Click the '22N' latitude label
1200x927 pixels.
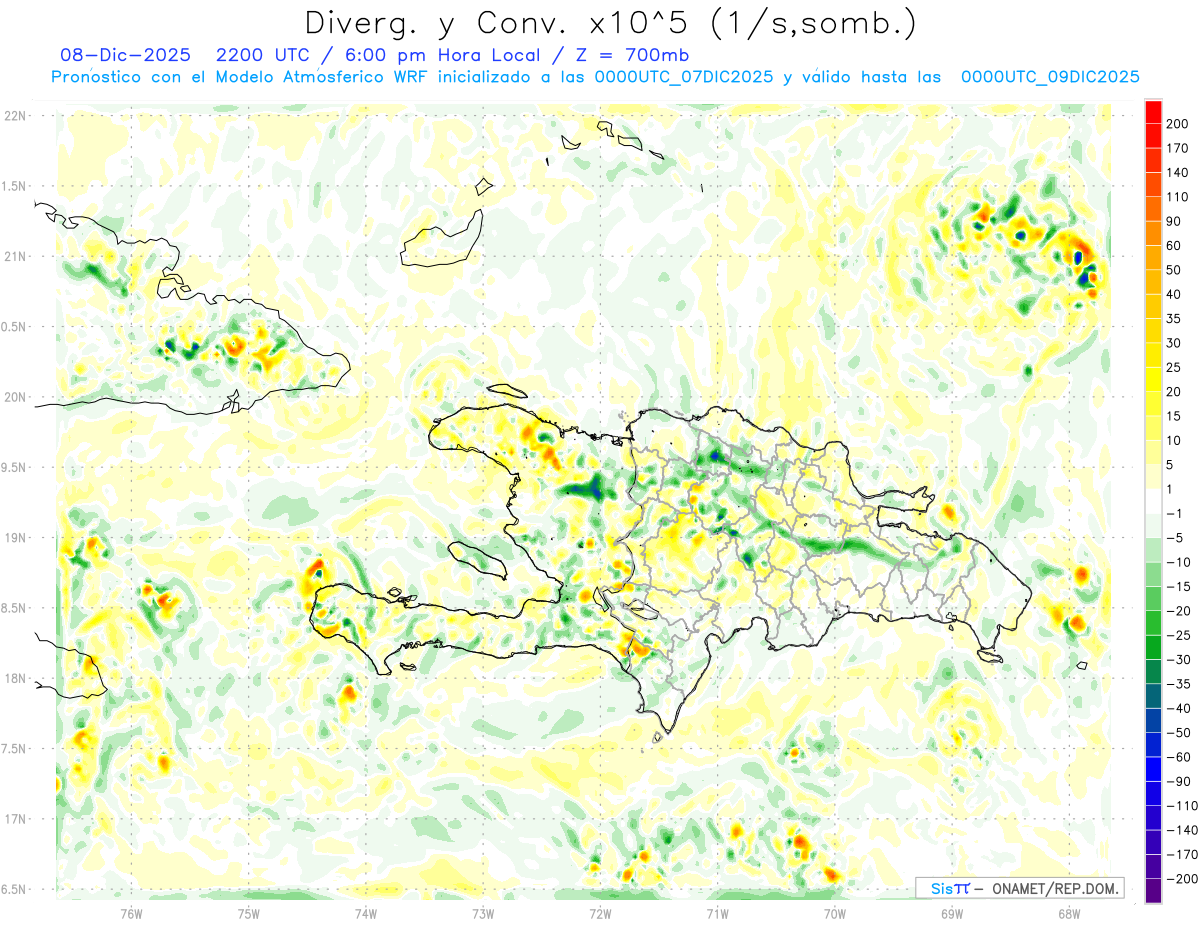click(14, 115)
